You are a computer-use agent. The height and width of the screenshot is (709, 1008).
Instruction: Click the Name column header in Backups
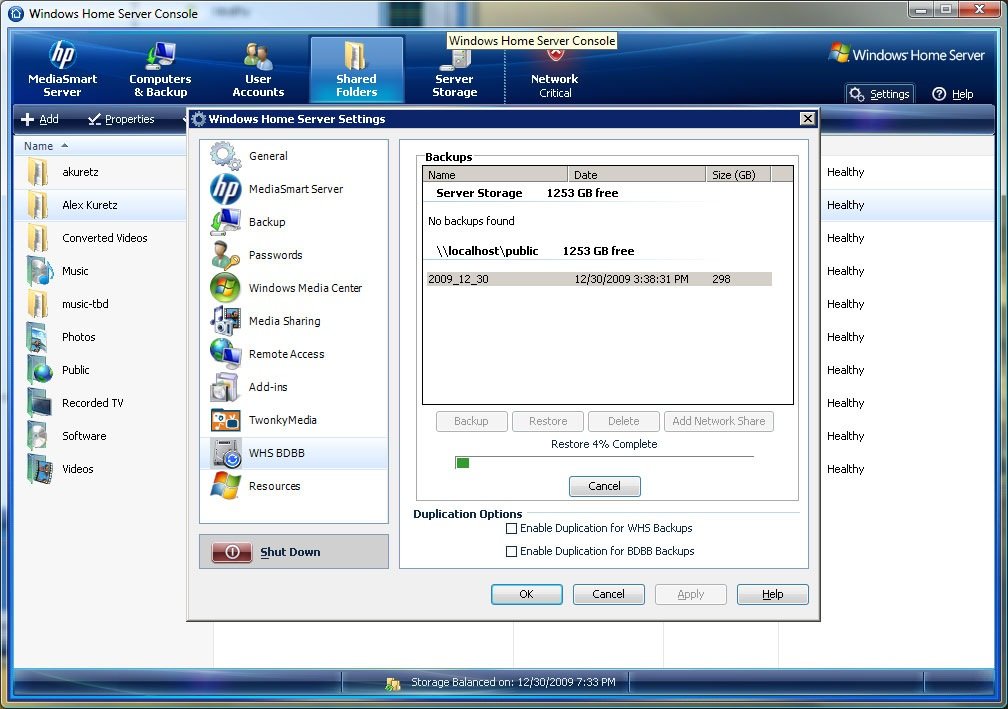(494, 175)
